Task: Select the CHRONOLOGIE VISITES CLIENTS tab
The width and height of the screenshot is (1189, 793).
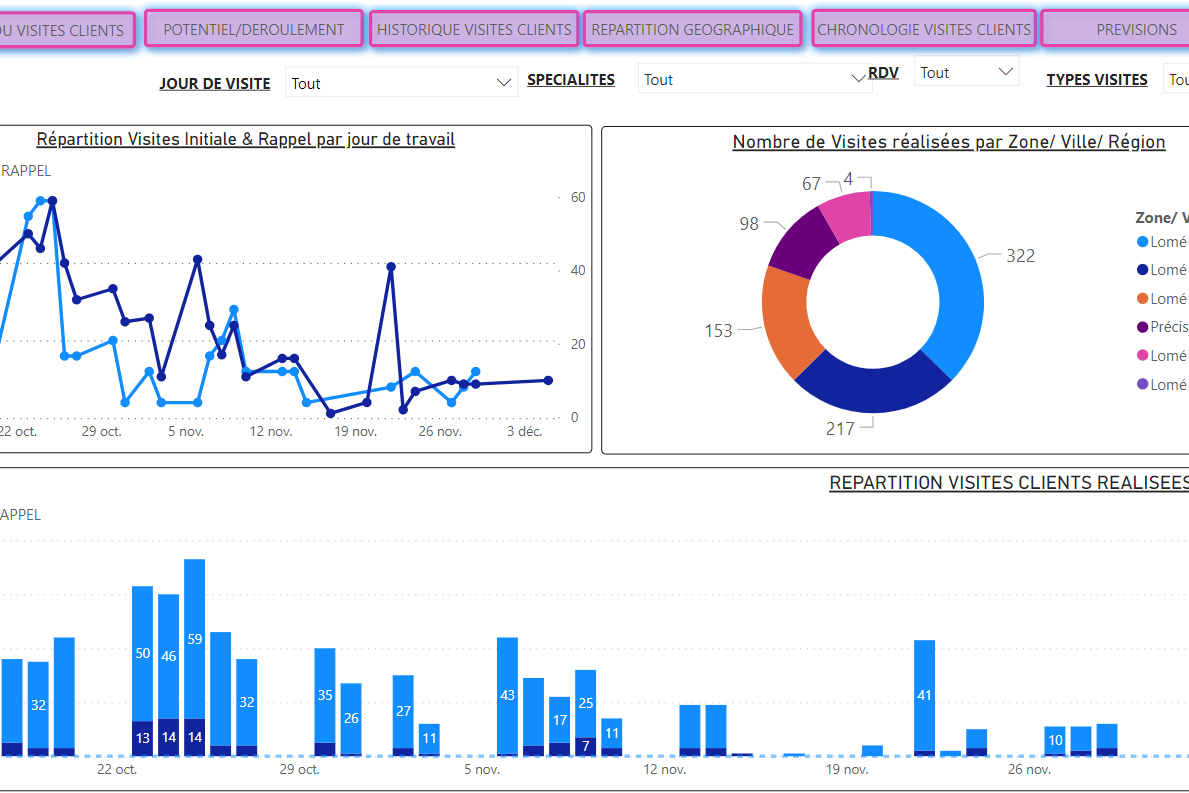Action: (x=923, y=29)
